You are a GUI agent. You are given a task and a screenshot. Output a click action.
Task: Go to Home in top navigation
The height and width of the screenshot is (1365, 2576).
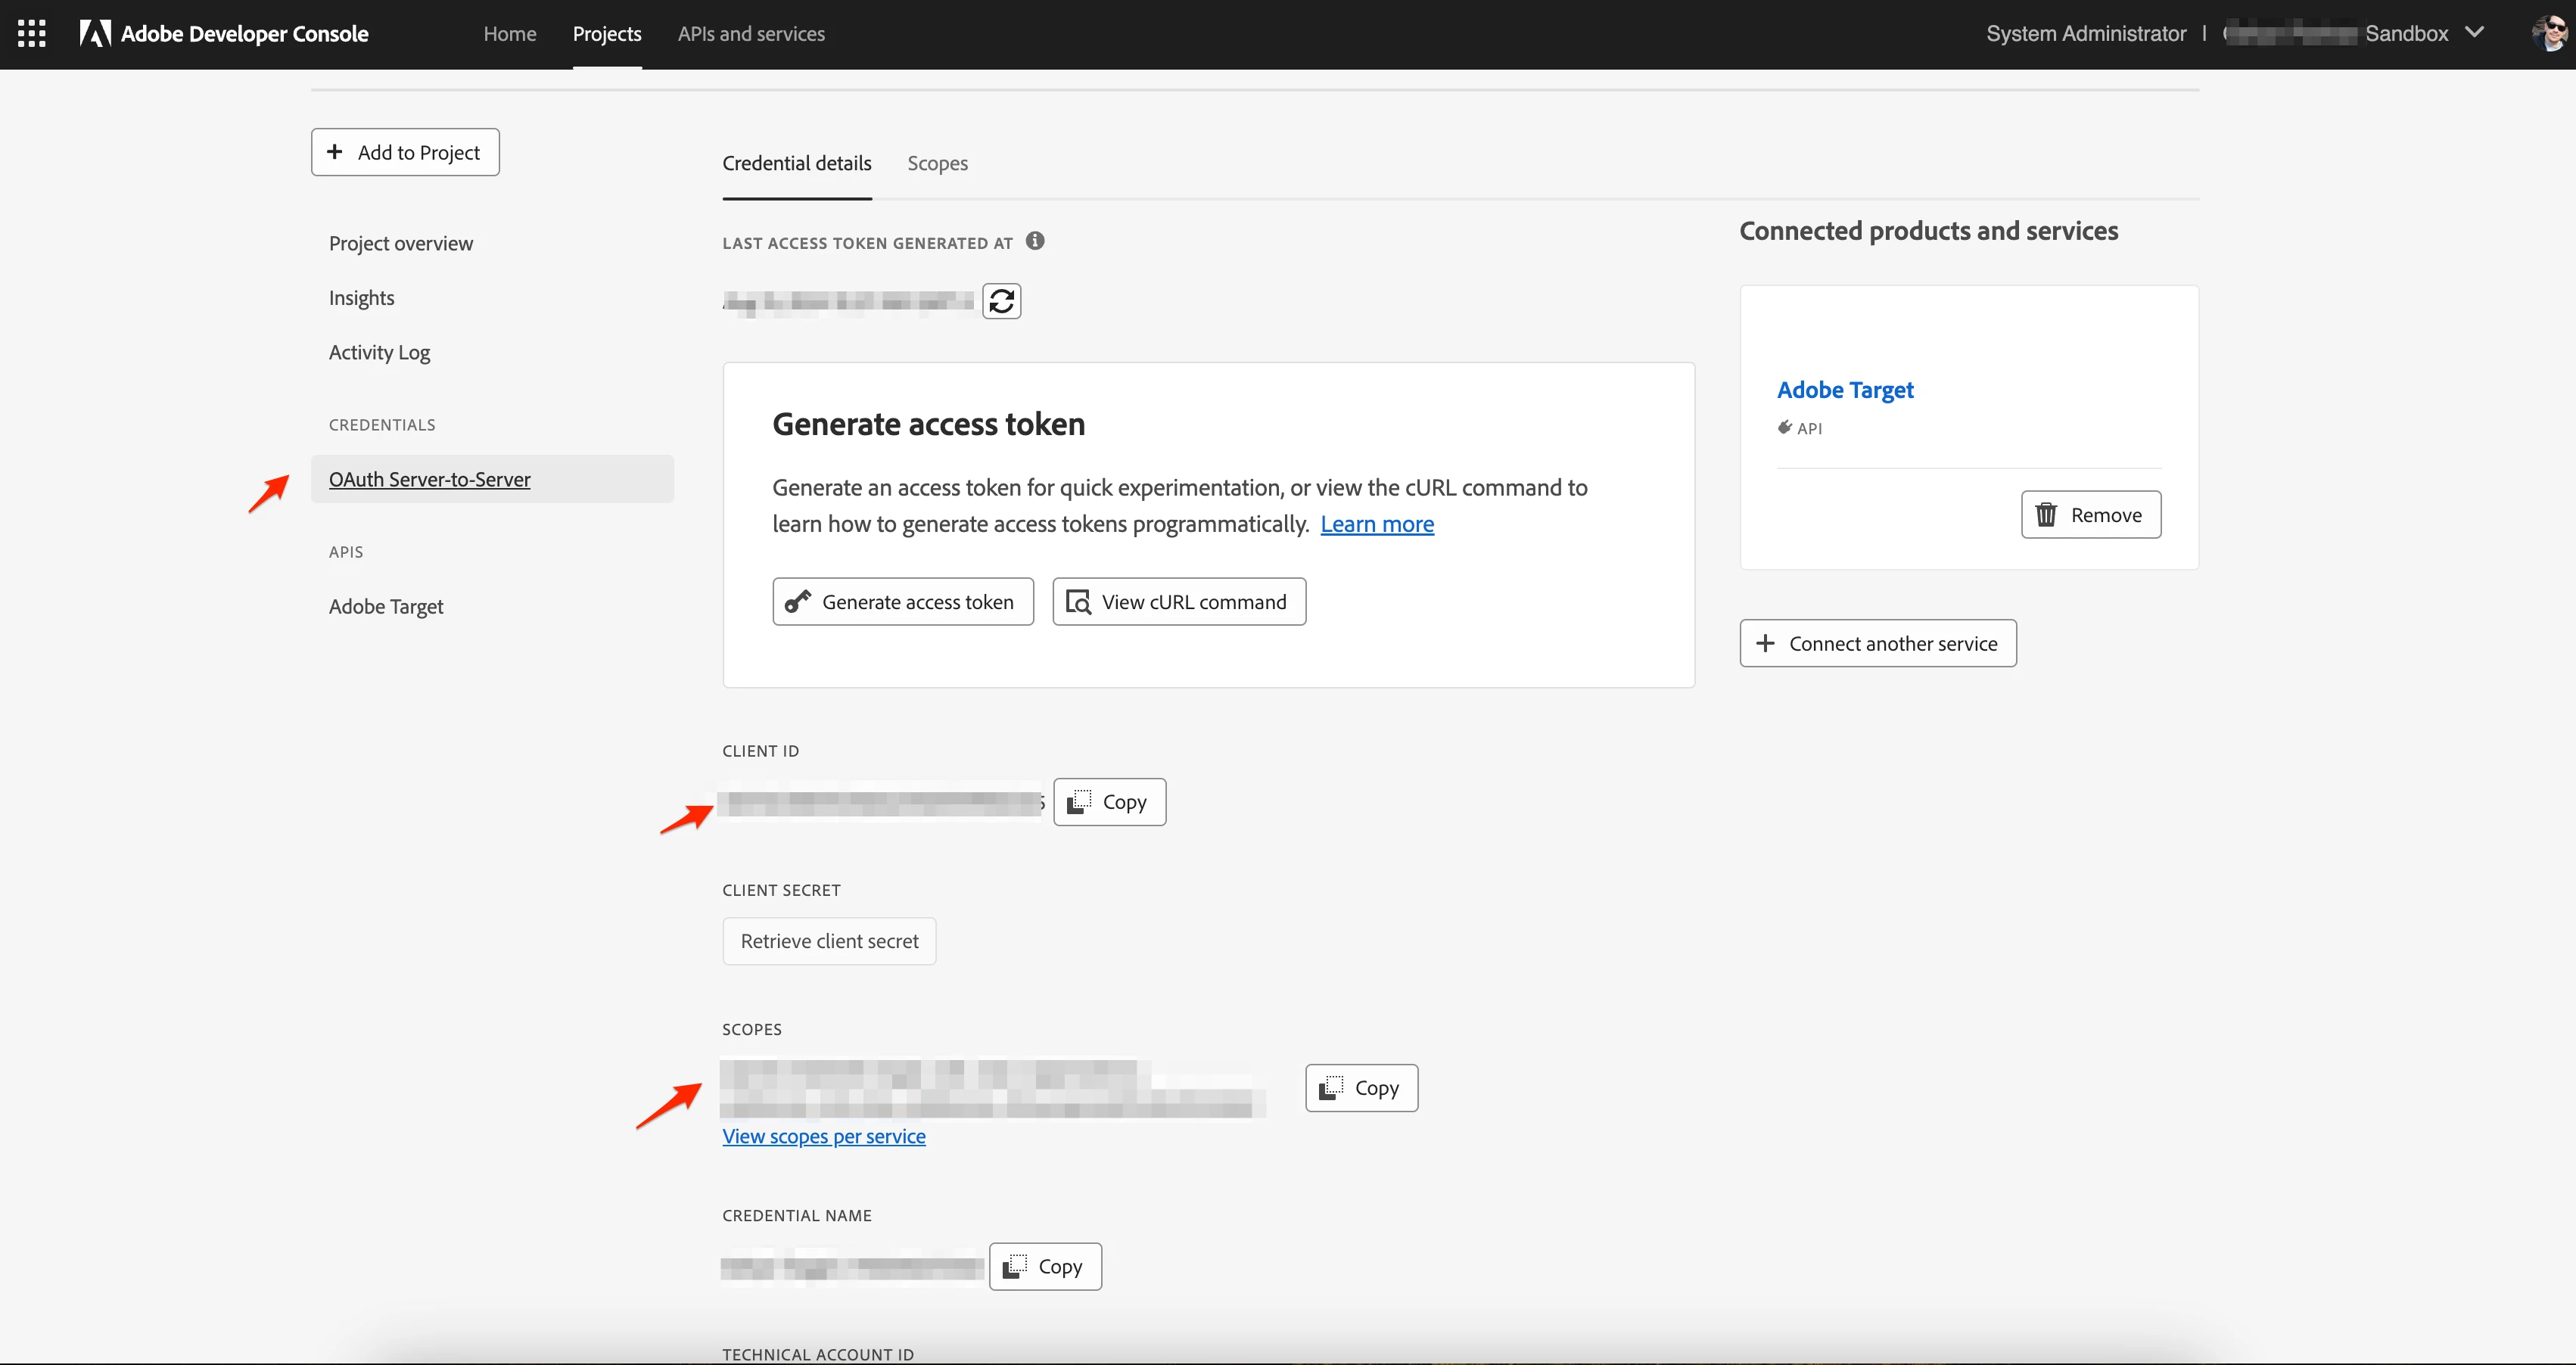[x=510, y=34]
